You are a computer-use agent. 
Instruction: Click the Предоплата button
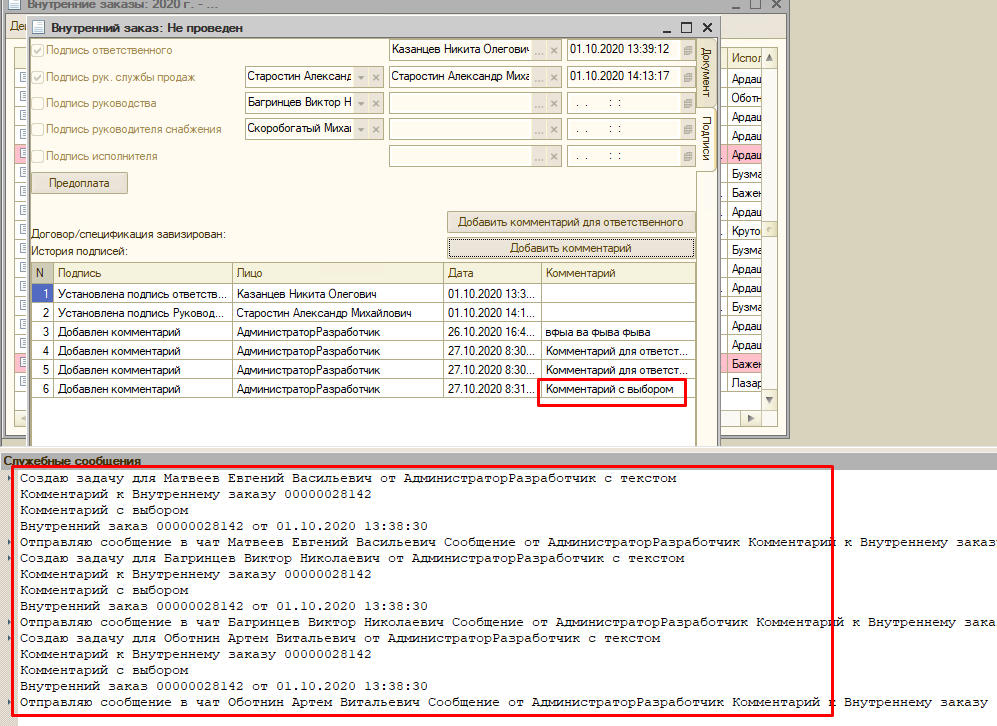pyautogui.click(x=79, y=183)
